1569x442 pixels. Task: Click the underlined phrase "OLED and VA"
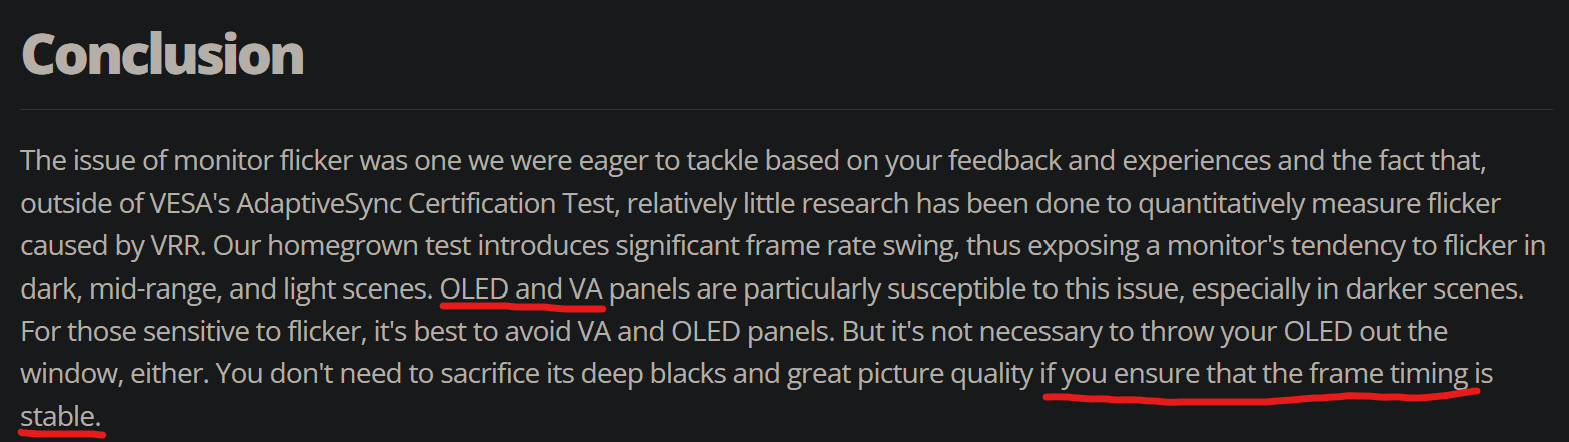point(521,289)
